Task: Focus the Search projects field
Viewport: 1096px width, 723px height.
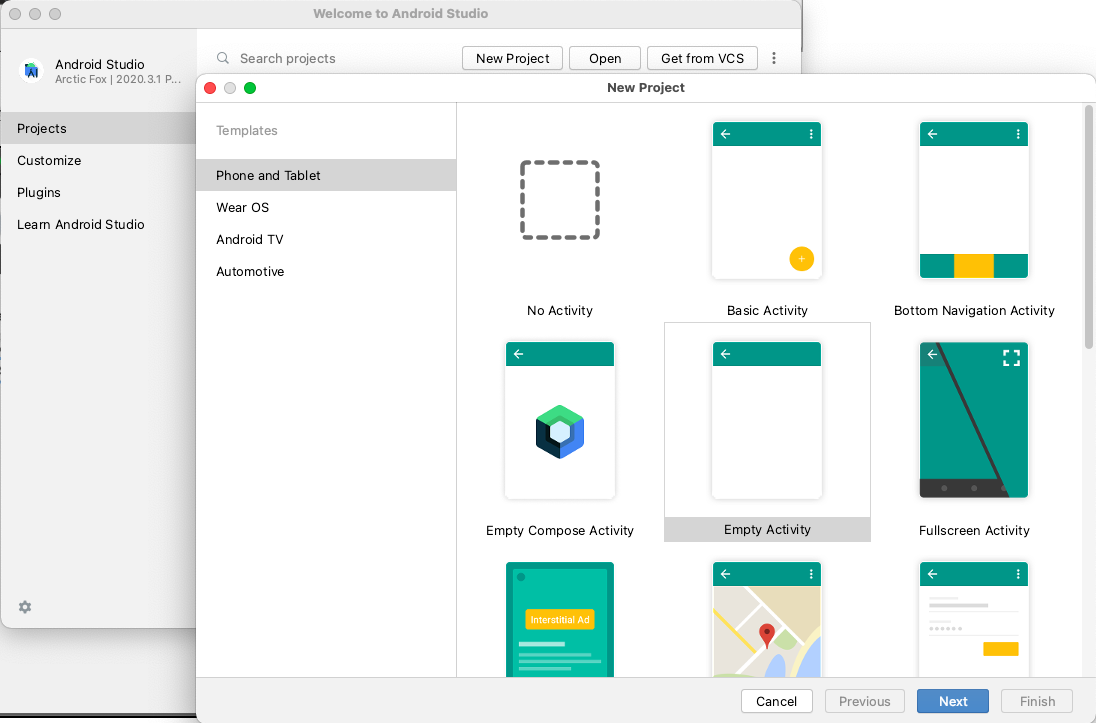Action: click(336, 58)
